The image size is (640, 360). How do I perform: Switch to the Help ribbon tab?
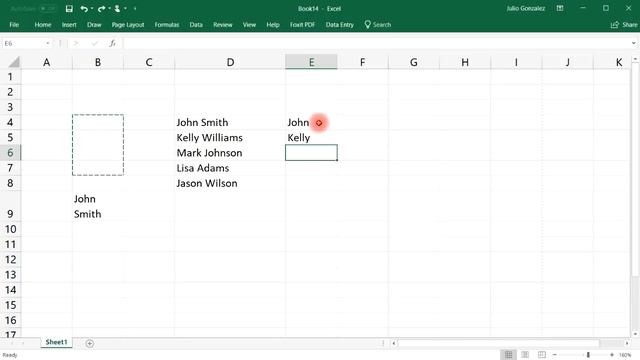pos(273,24)
